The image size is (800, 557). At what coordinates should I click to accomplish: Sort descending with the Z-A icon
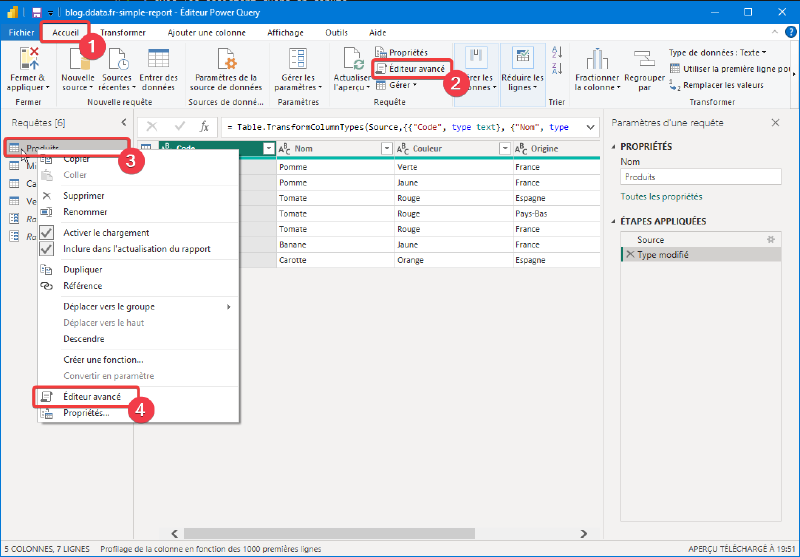tap(557, 68)
